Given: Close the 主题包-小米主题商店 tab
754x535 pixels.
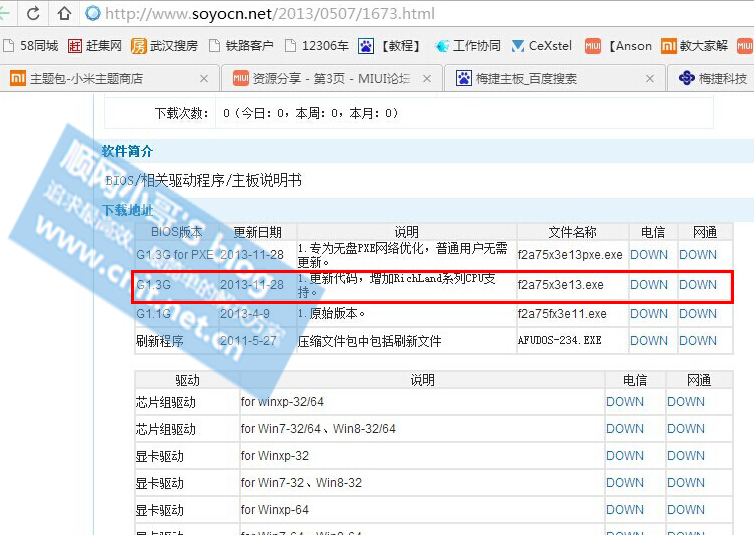Looking at the screenshot, I should (x=203, y=78).
